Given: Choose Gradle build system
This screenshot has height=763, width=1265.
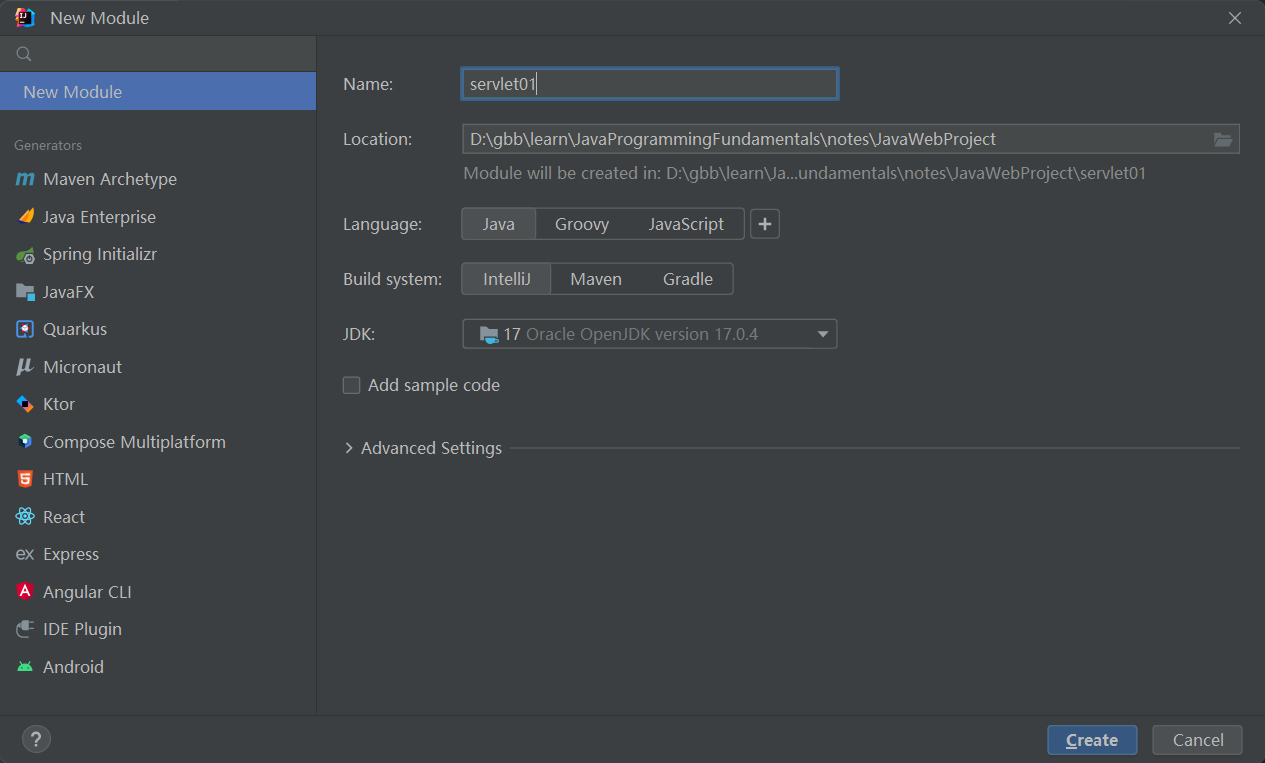Looking at the screenshot, I should 688,279.
